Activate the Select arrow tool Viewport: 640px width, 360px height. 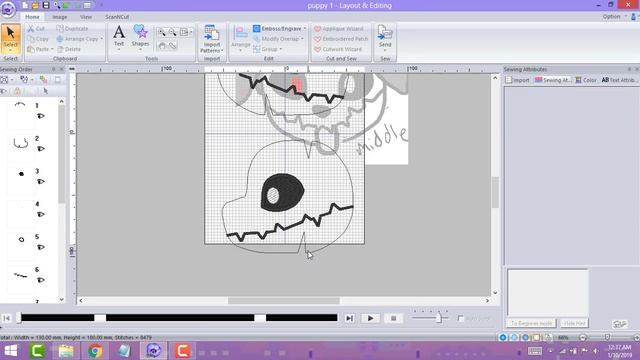11,38
